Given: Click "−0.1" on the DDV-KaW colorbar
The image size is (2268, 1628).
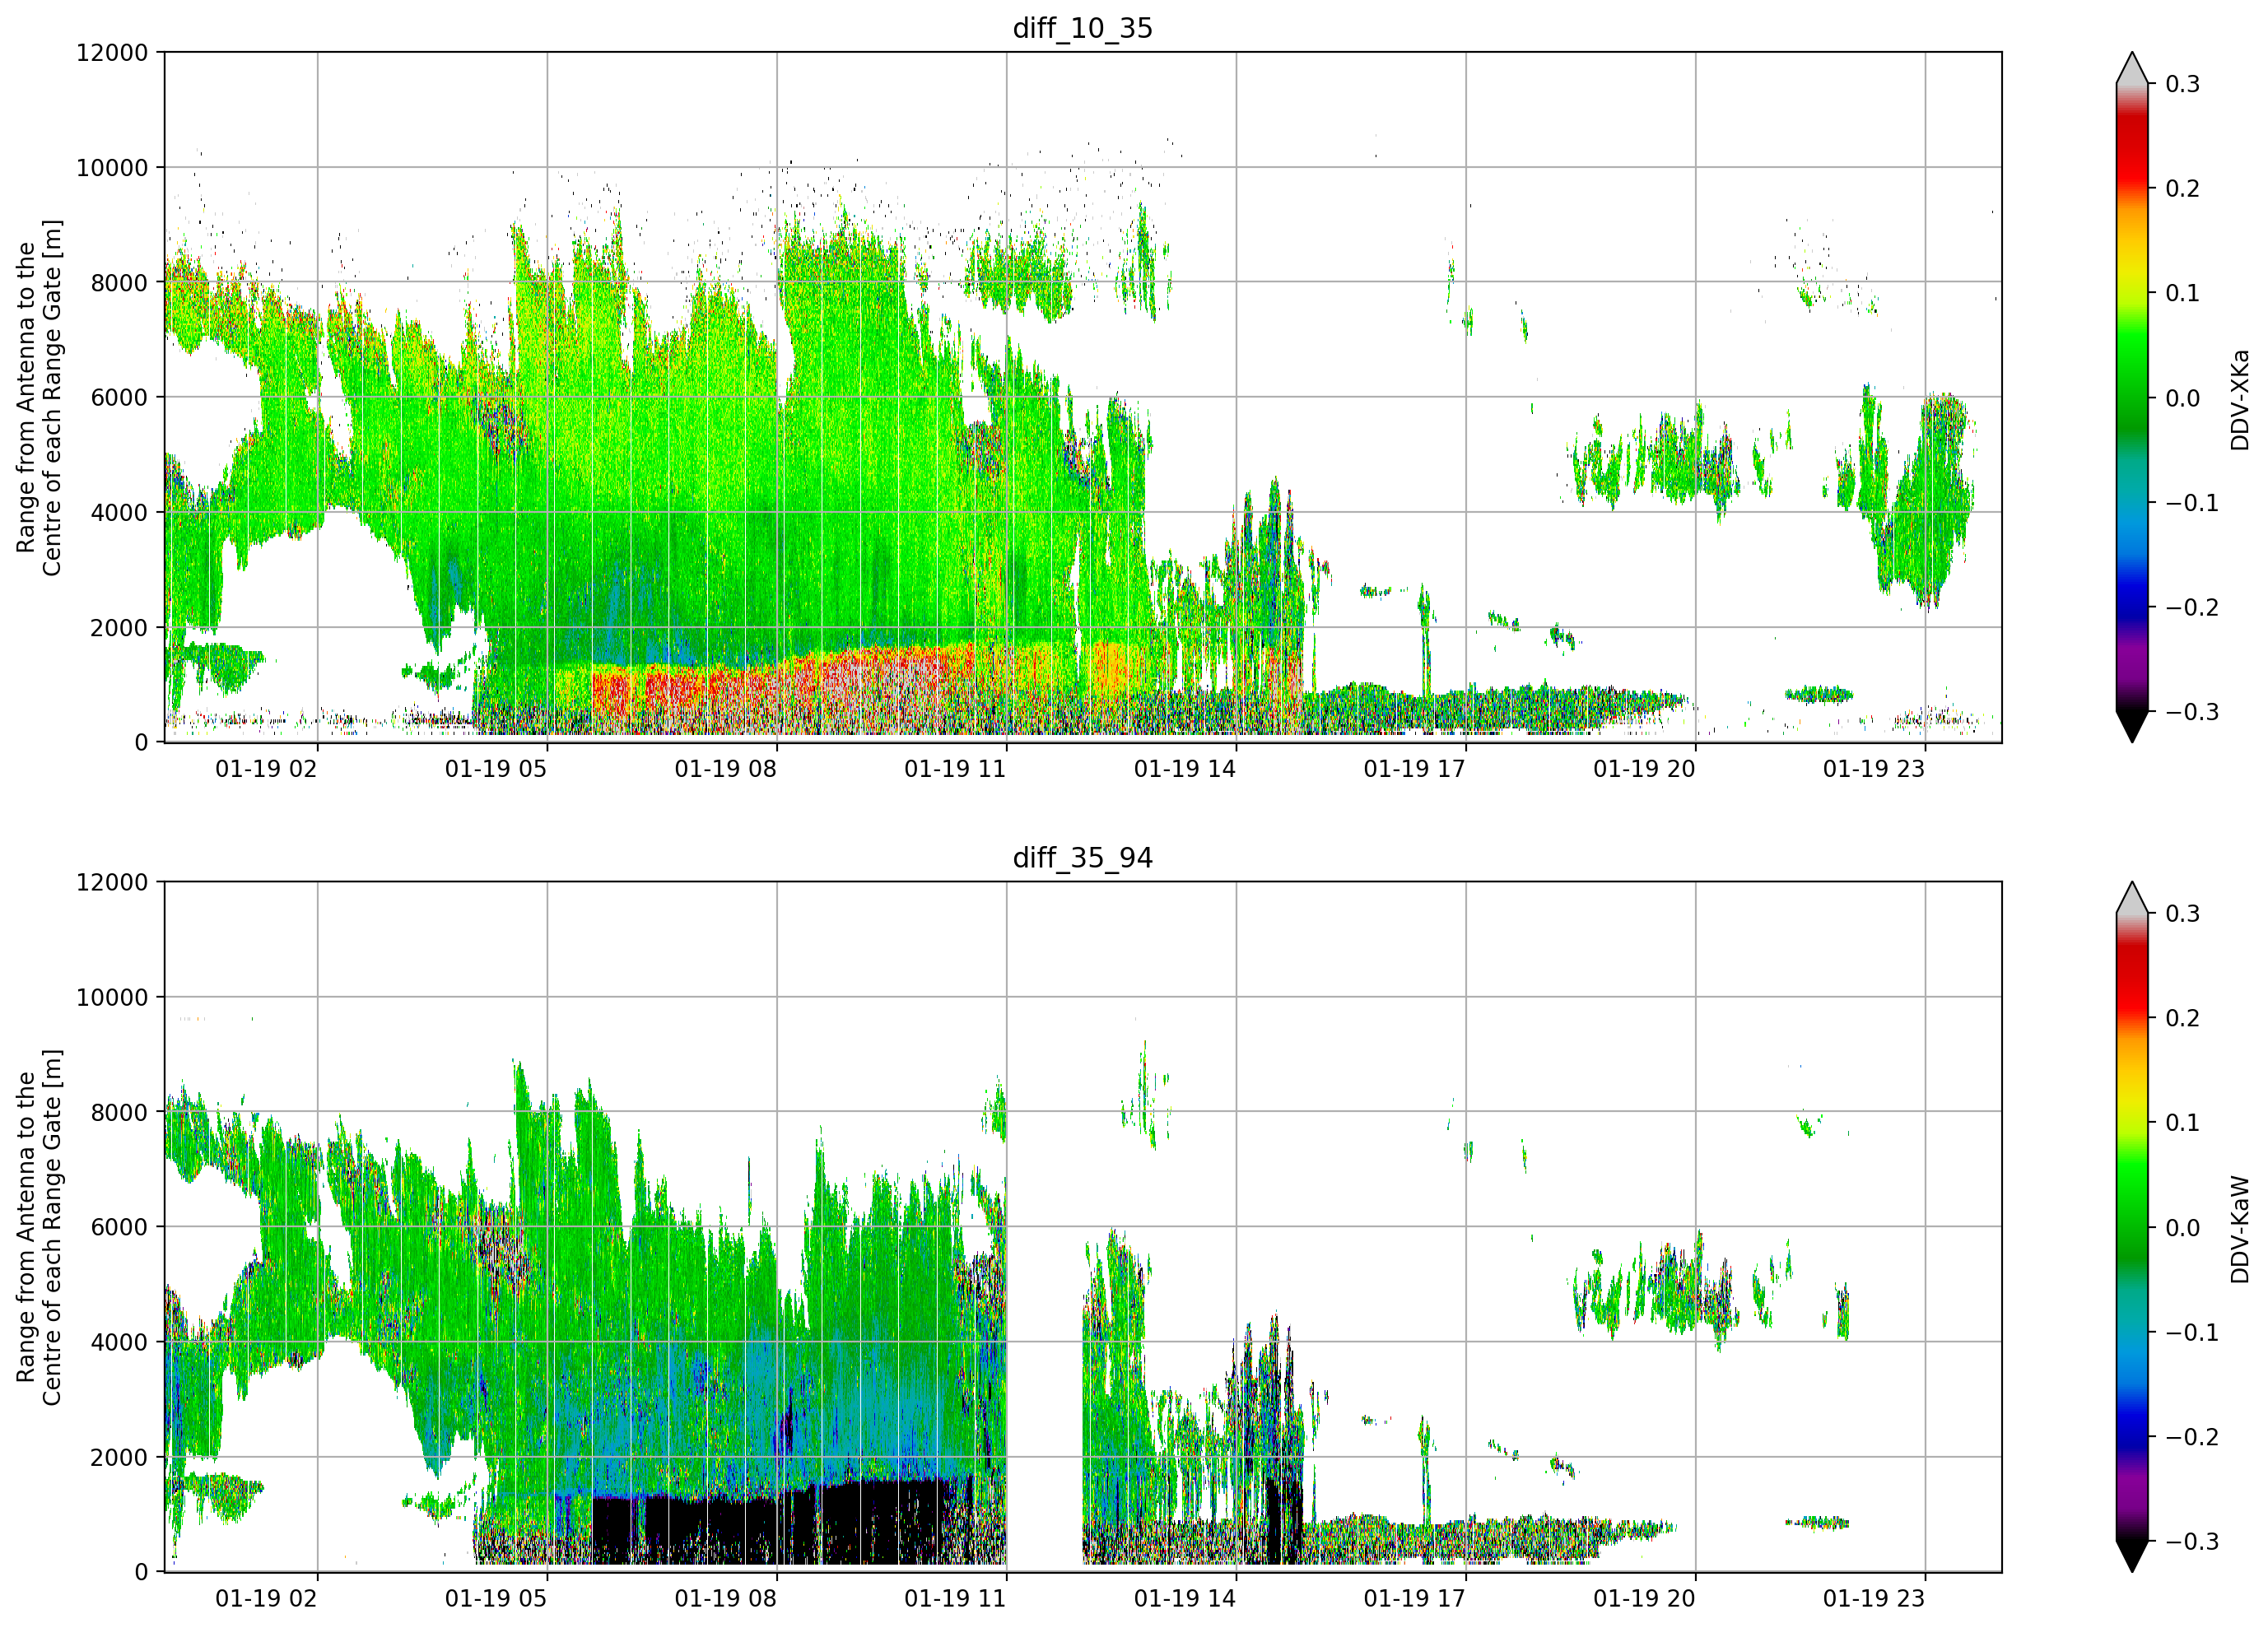Looking at the screenshot, I should point(2192,1333).
